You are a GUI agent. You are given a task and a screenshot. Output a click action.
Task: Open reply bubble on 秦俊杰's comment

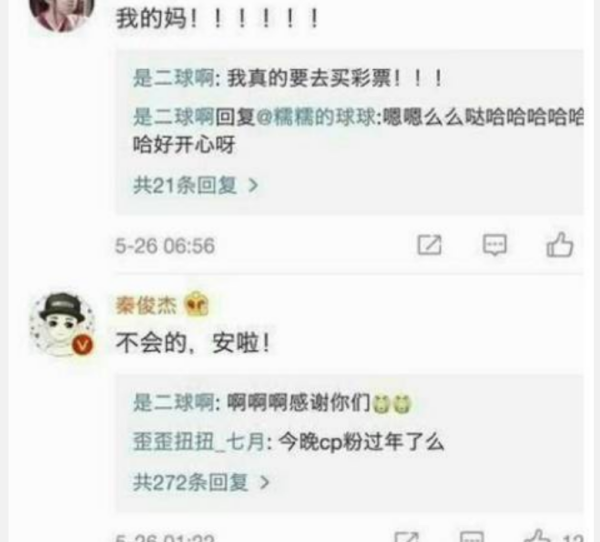pos(472,537)
